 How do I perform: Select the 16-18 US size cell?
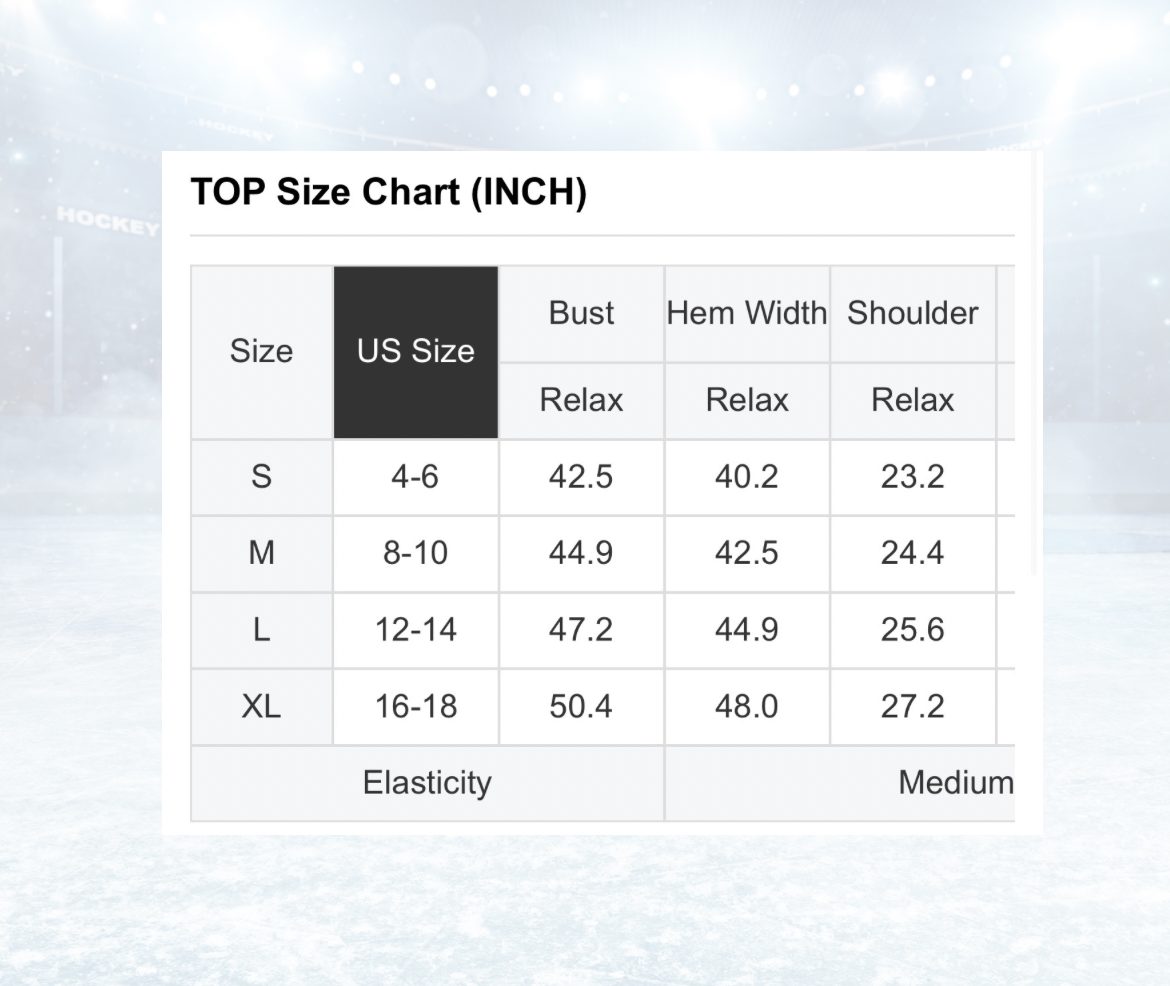tap(416, 707)
